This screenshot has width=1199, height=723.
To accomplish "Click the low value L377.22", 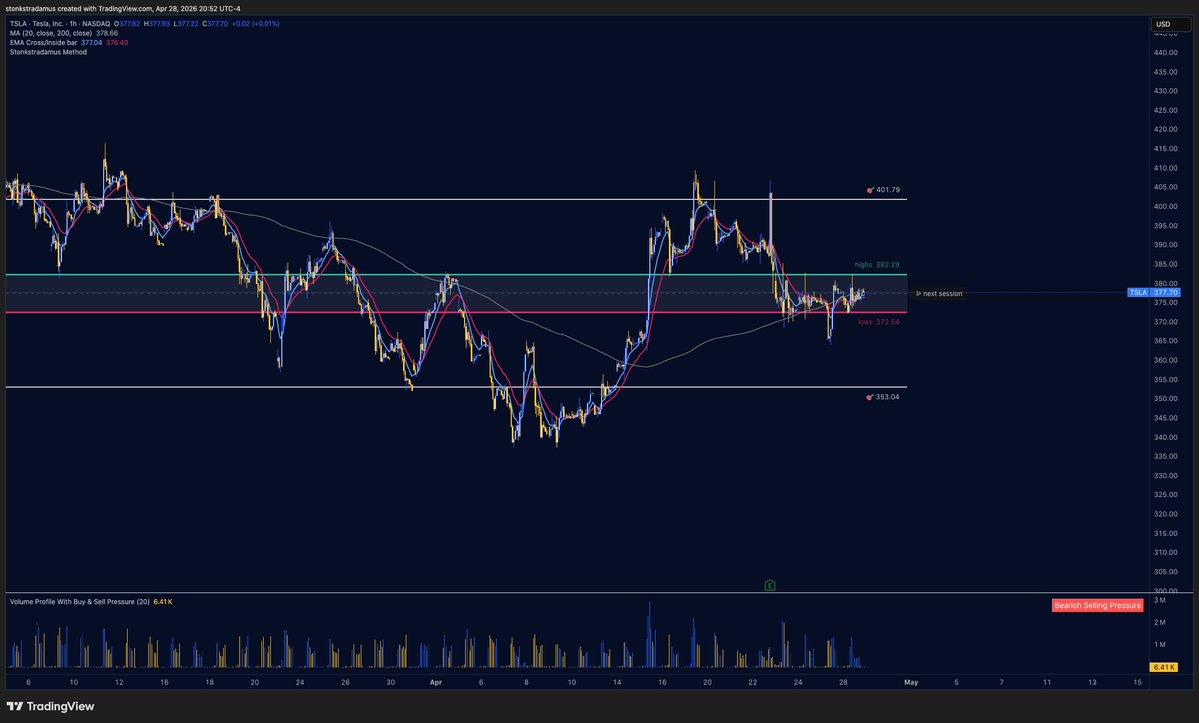I will pyautogui.click(x=186, y=24).
